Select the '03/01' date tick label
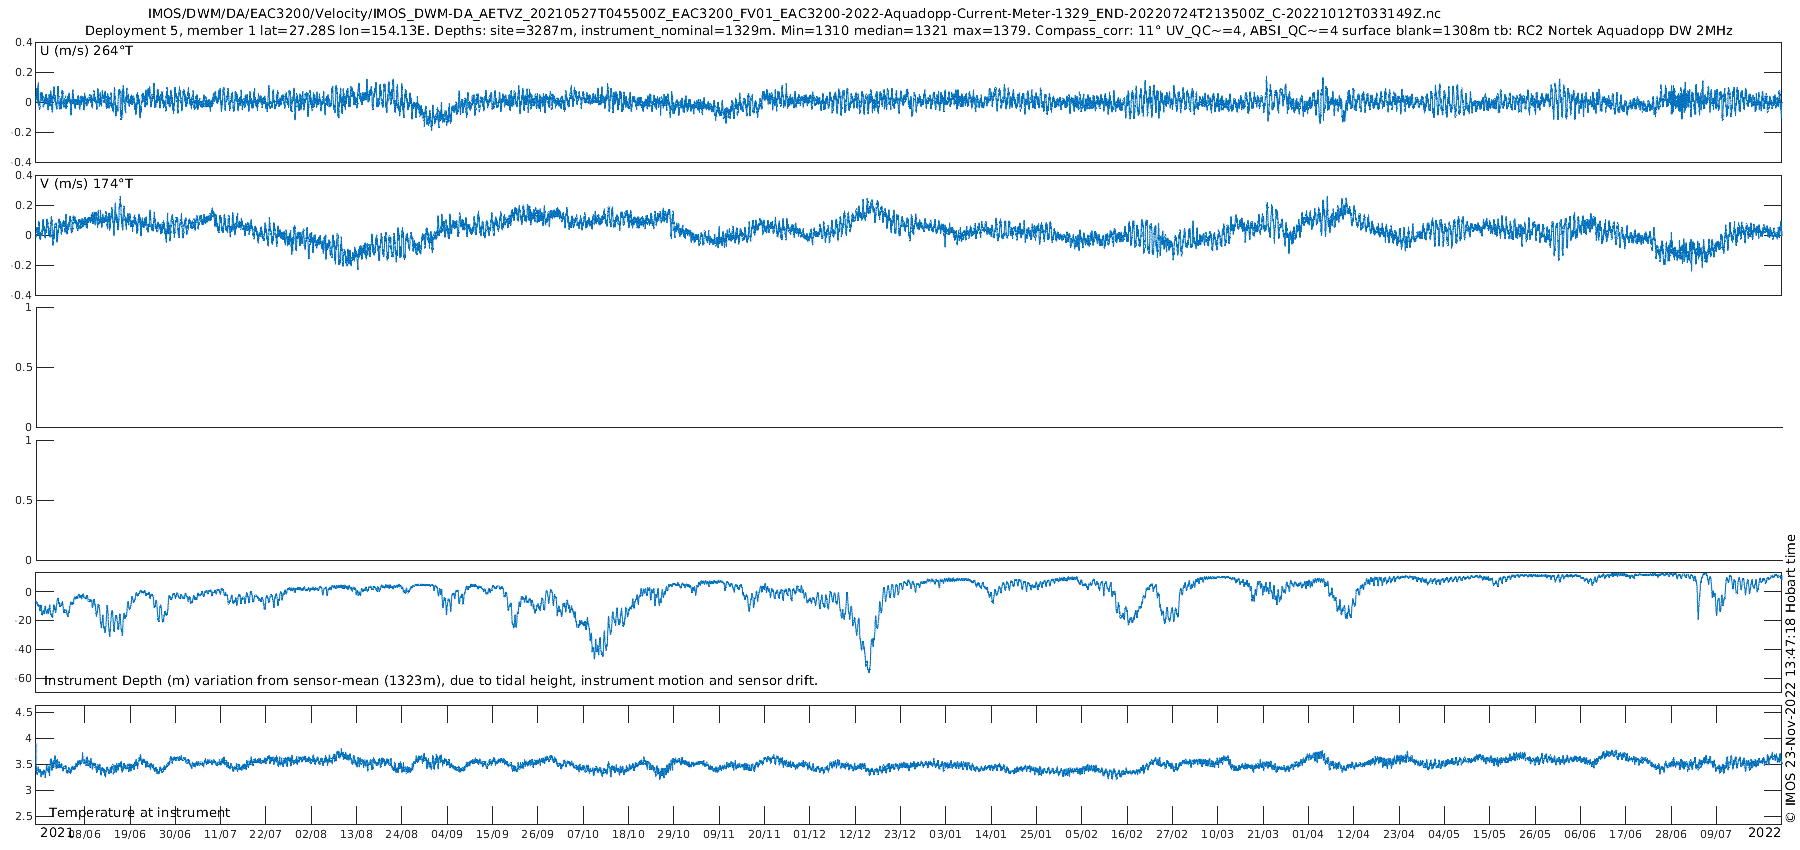 click(x=945, y=834)
